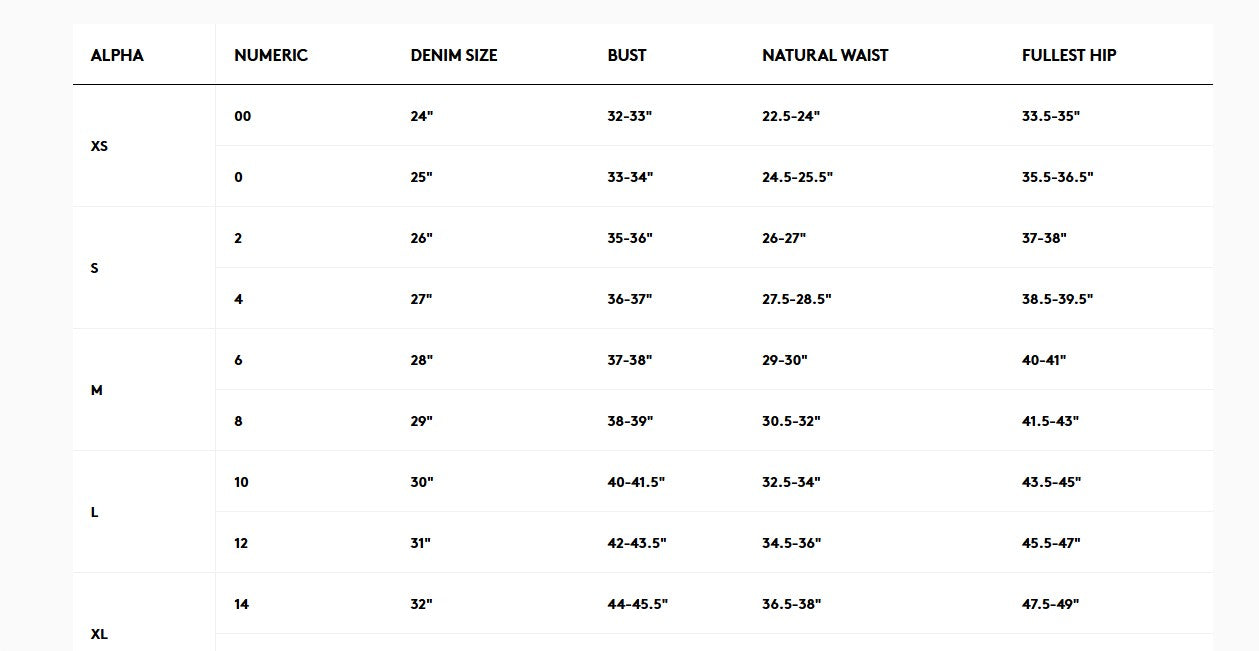Click the BUST column header
This screenshot has height=651, width=1259.
627,55
